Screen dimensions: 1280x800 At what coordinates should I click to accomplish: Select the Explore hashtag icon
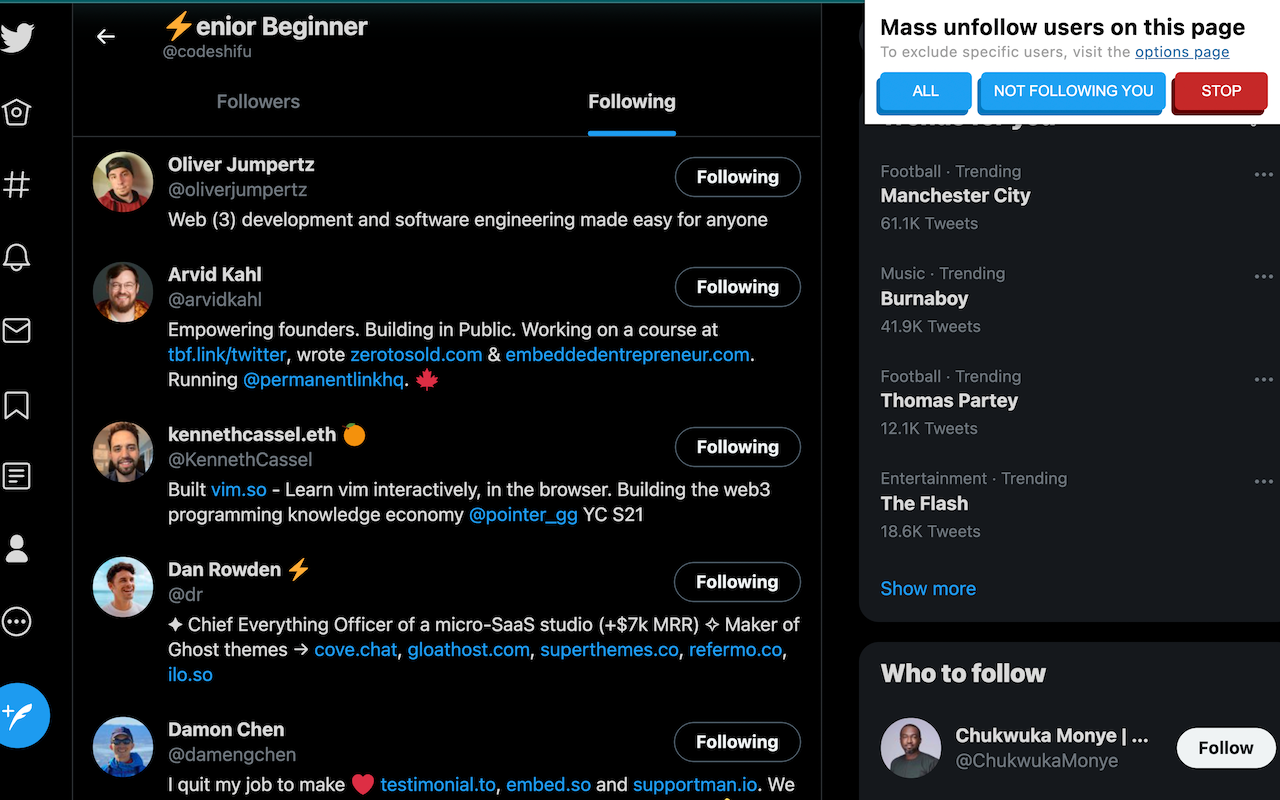[x=16, y=184]
